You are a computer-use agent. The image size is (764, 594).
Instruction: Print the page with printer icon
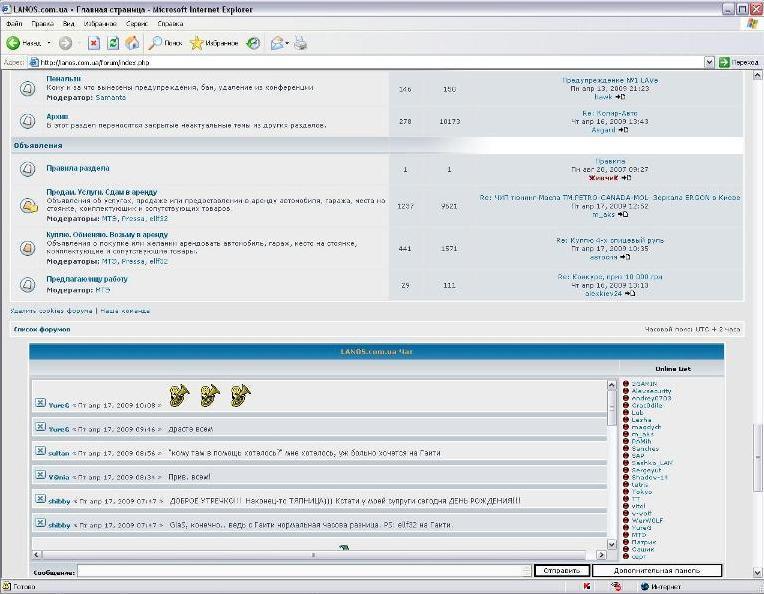click(x=301, y=43)
